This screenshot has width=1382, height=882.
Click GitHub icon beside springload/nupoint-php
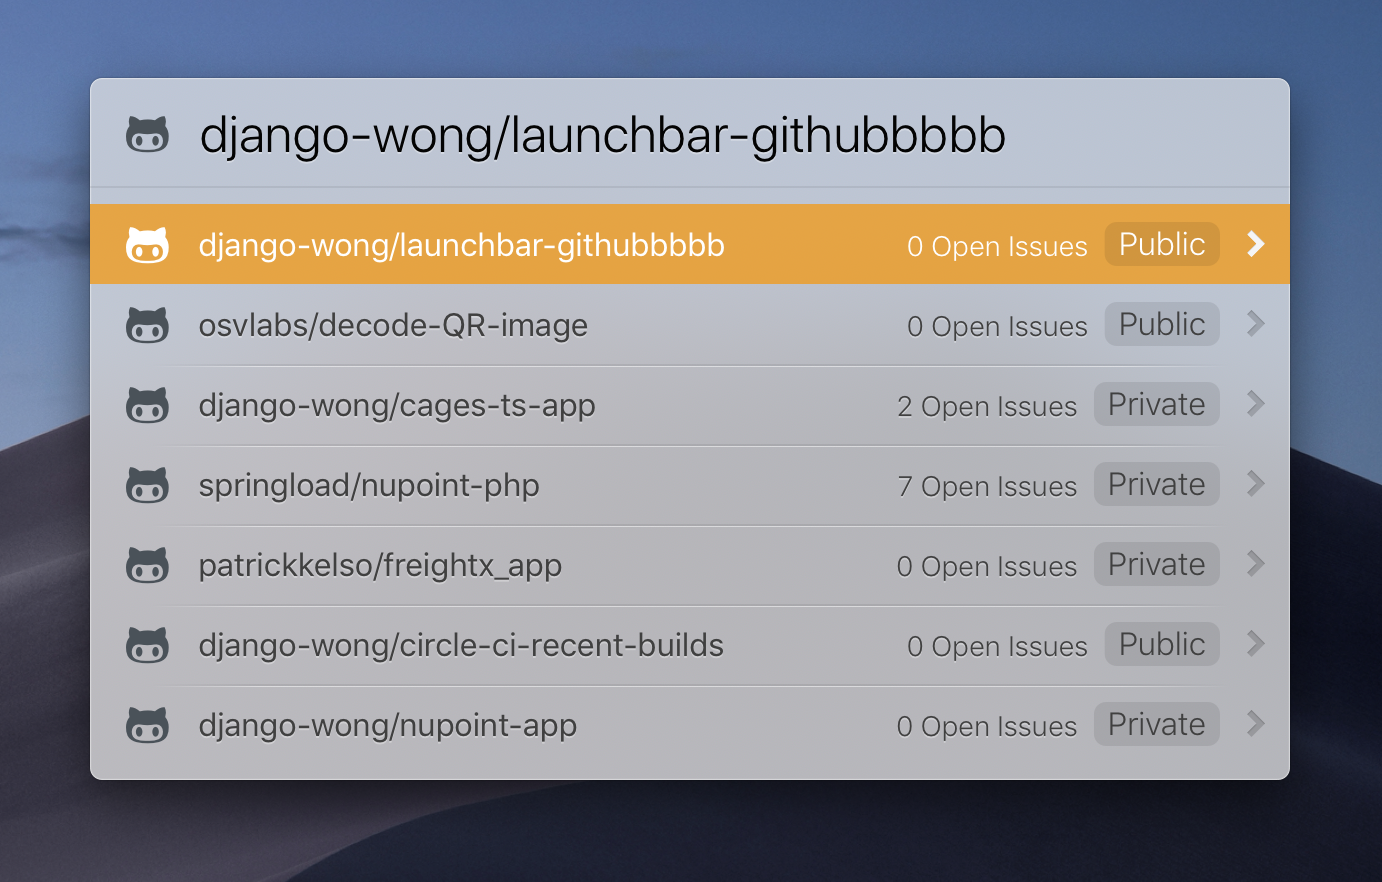click(147, 484)
